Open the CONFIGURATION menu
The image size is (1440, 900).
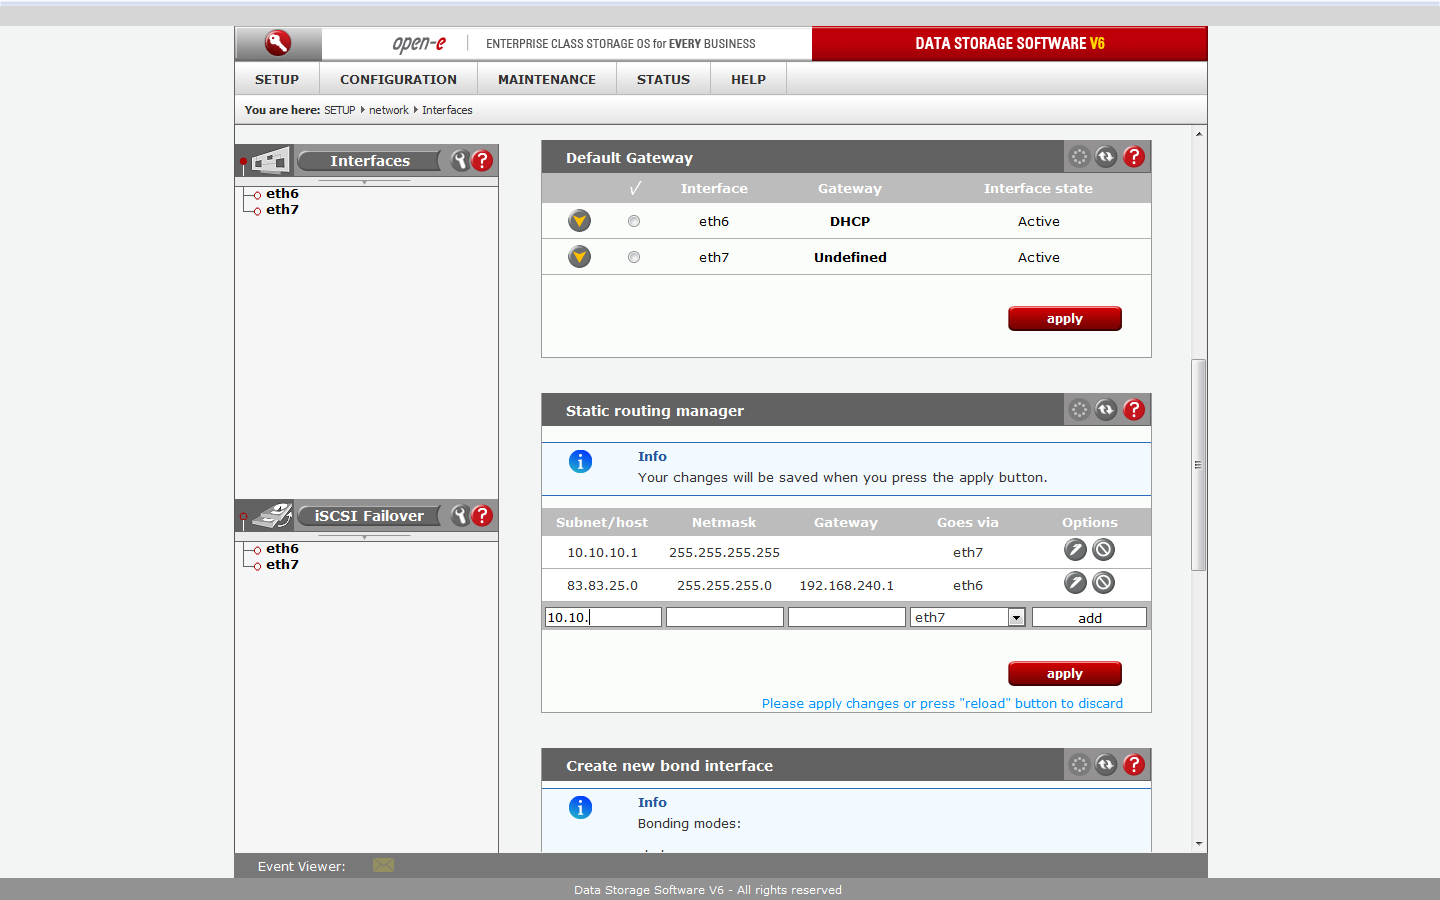coord(398,79)
